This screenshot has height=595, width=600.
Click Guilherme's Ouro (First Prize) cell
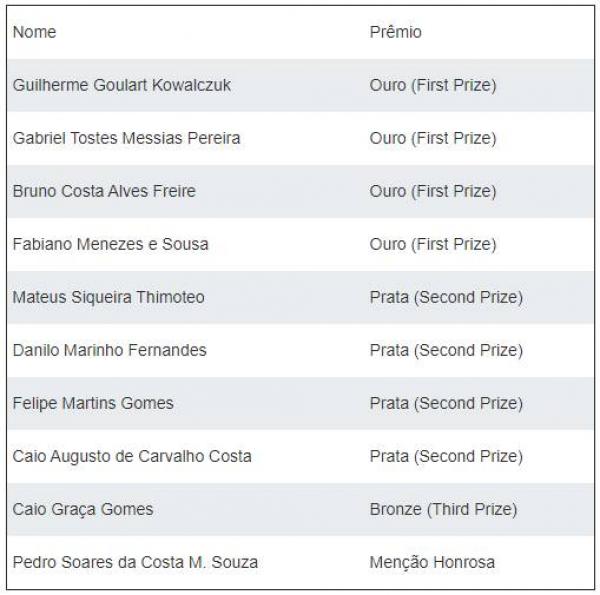433,85
